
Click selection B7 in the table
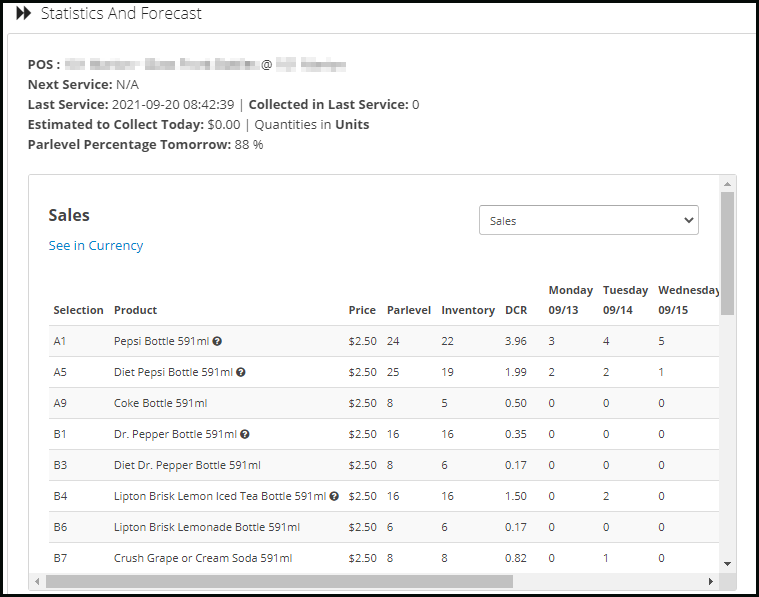coord(60,558)
